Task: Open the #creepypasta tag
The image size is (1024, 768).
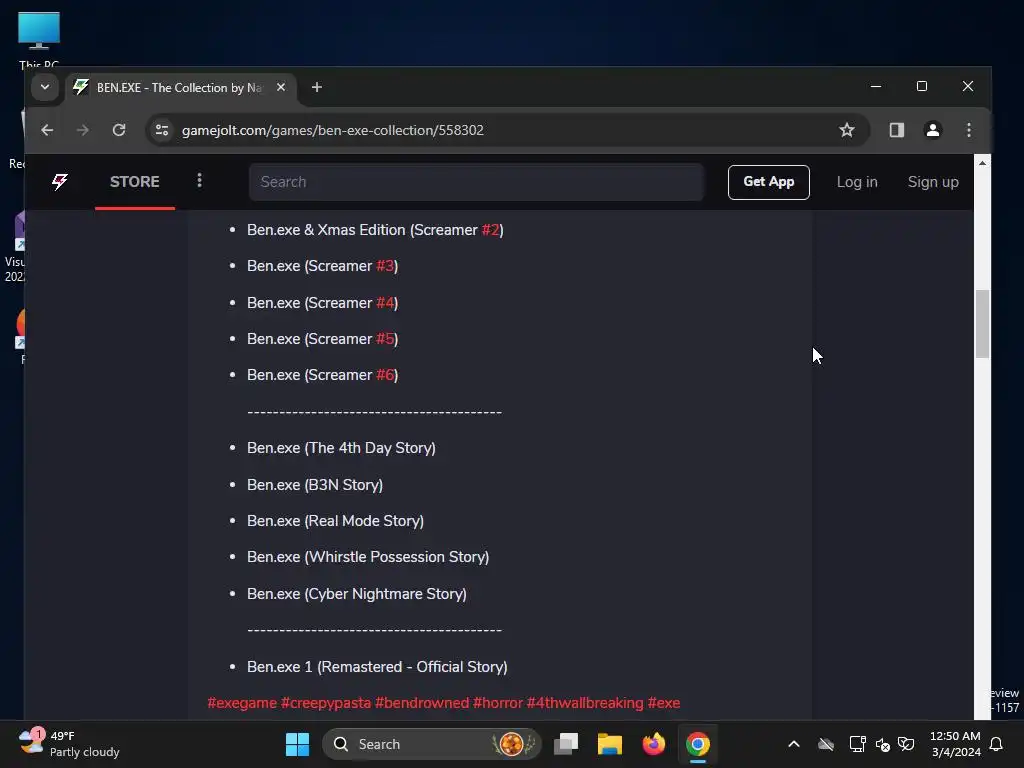Action: pos(325,703)
